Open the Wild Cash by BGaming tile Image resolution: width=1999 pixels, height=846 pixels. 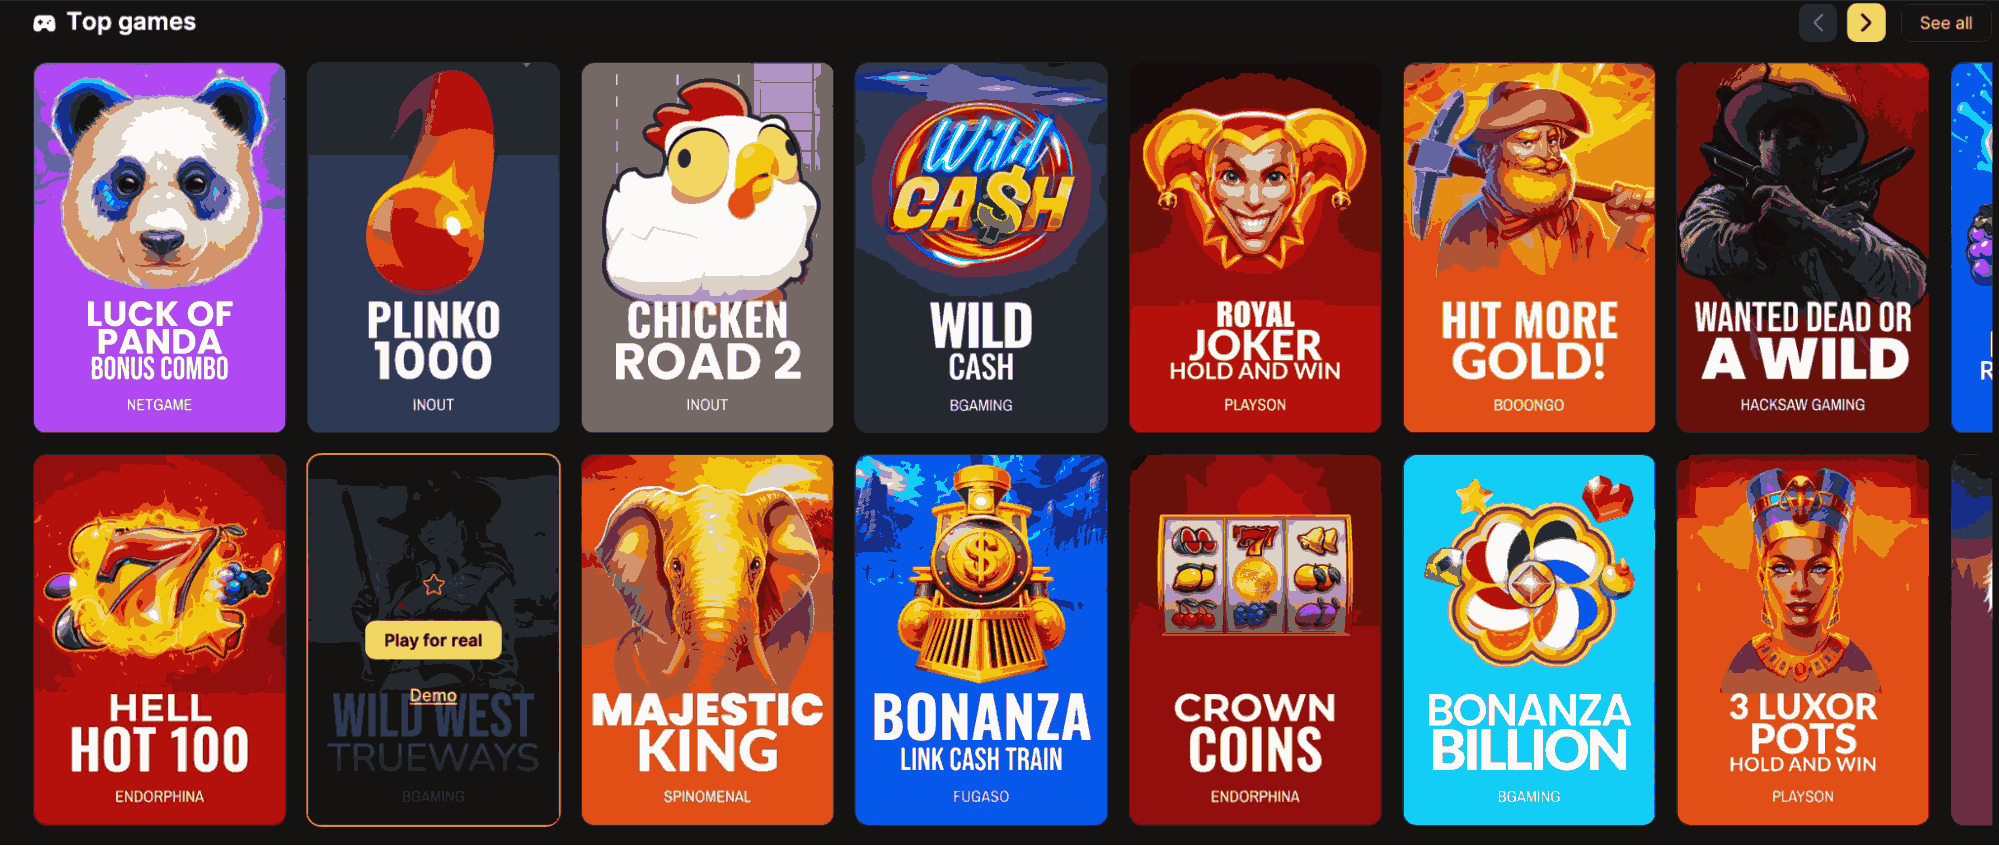(981, 247)
